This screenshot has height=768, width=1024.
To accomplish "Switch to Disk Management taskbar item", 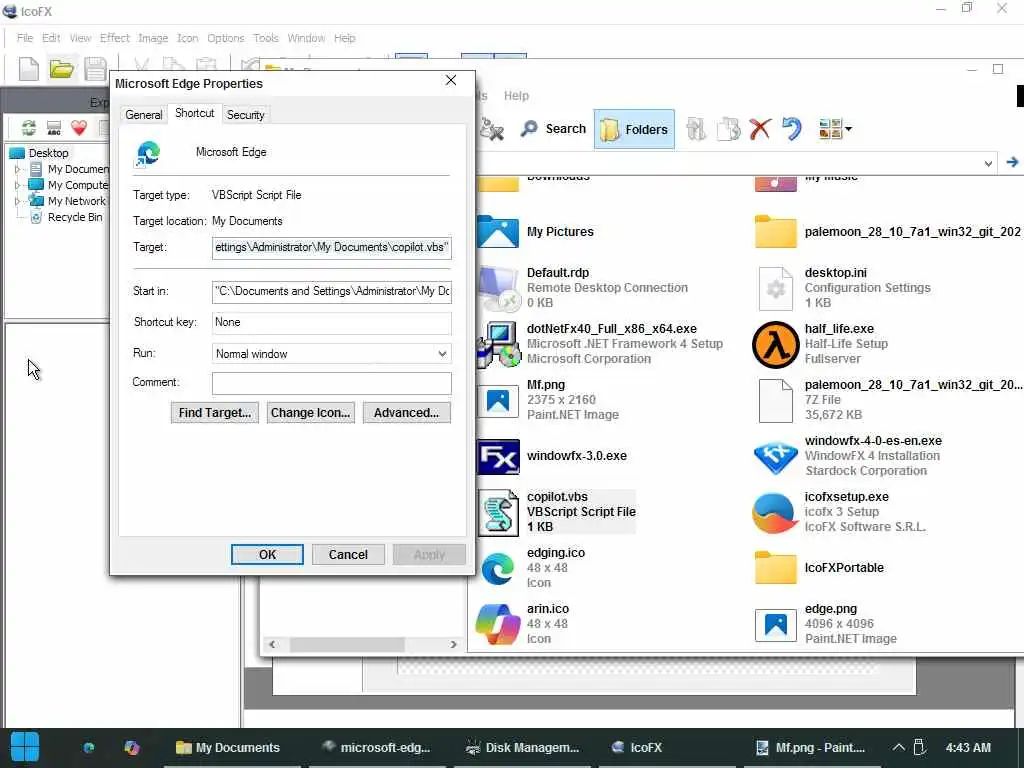I will (522, 748).
